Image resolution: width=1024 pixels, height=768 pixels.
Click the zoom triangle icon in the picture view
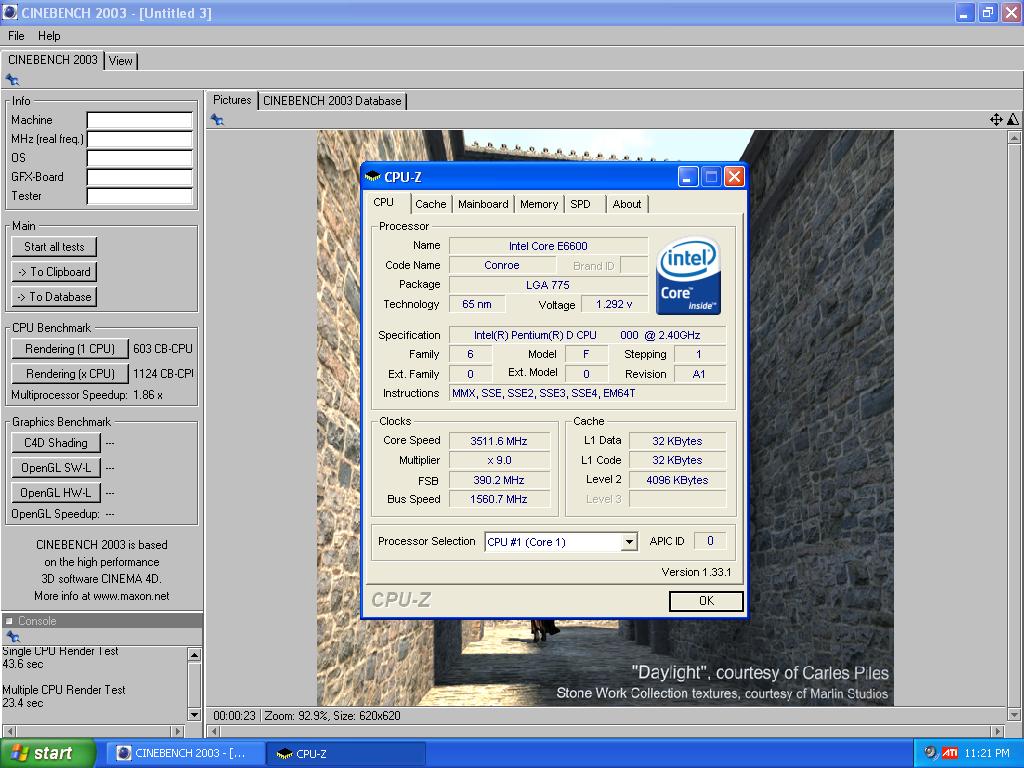(1012, 120)
